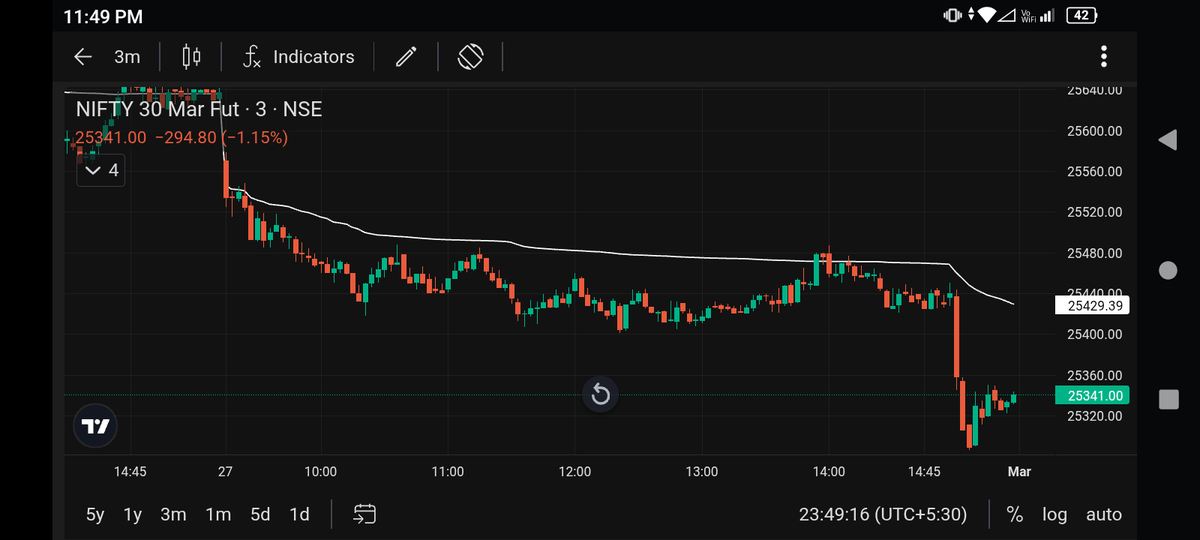Tap the 12:00 time axis label

coord(574,471)
